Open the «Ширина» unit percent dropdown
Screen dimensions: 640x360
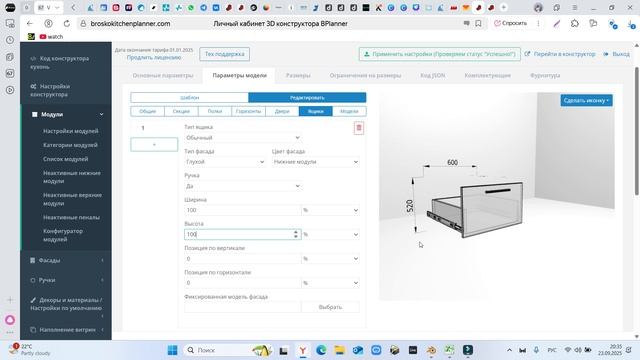pyautogui.click(x=330, y=210)
